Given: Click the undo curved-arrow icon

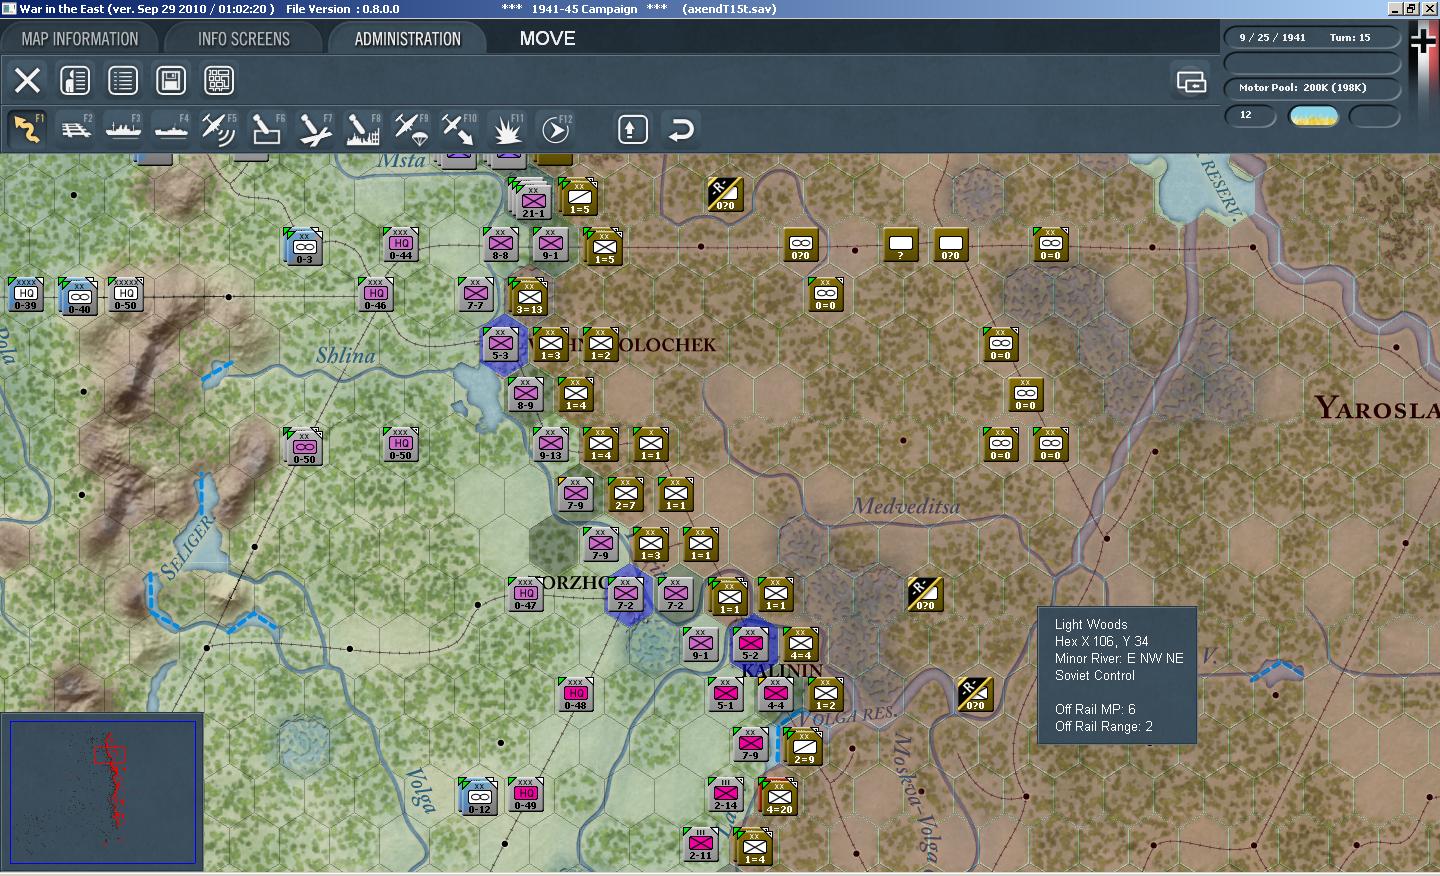Looking at the screenshot, I should [x=681, y=129].
